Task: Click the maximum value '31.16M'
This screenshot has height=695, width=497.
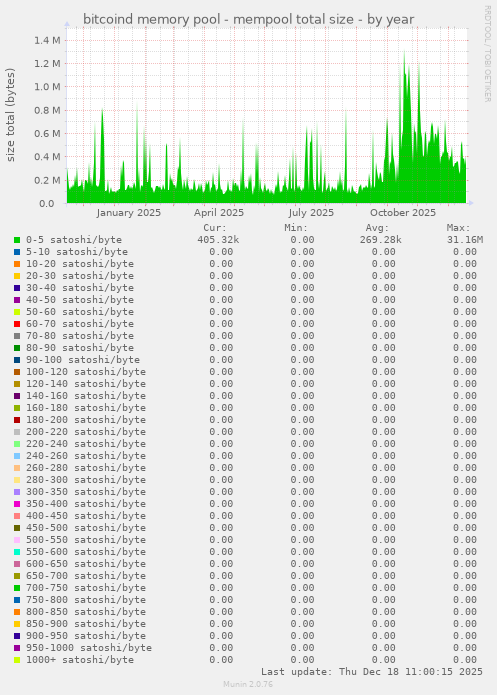Action: tap(465, 240)
